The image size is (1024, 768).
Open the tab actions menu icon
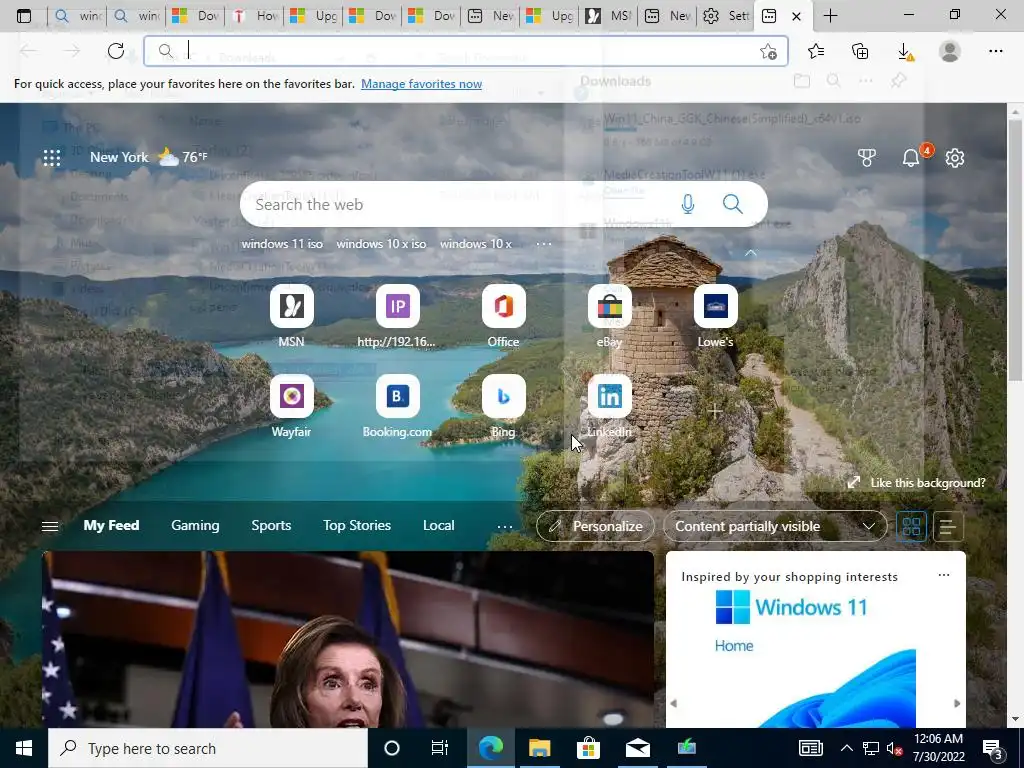[24, 16]
